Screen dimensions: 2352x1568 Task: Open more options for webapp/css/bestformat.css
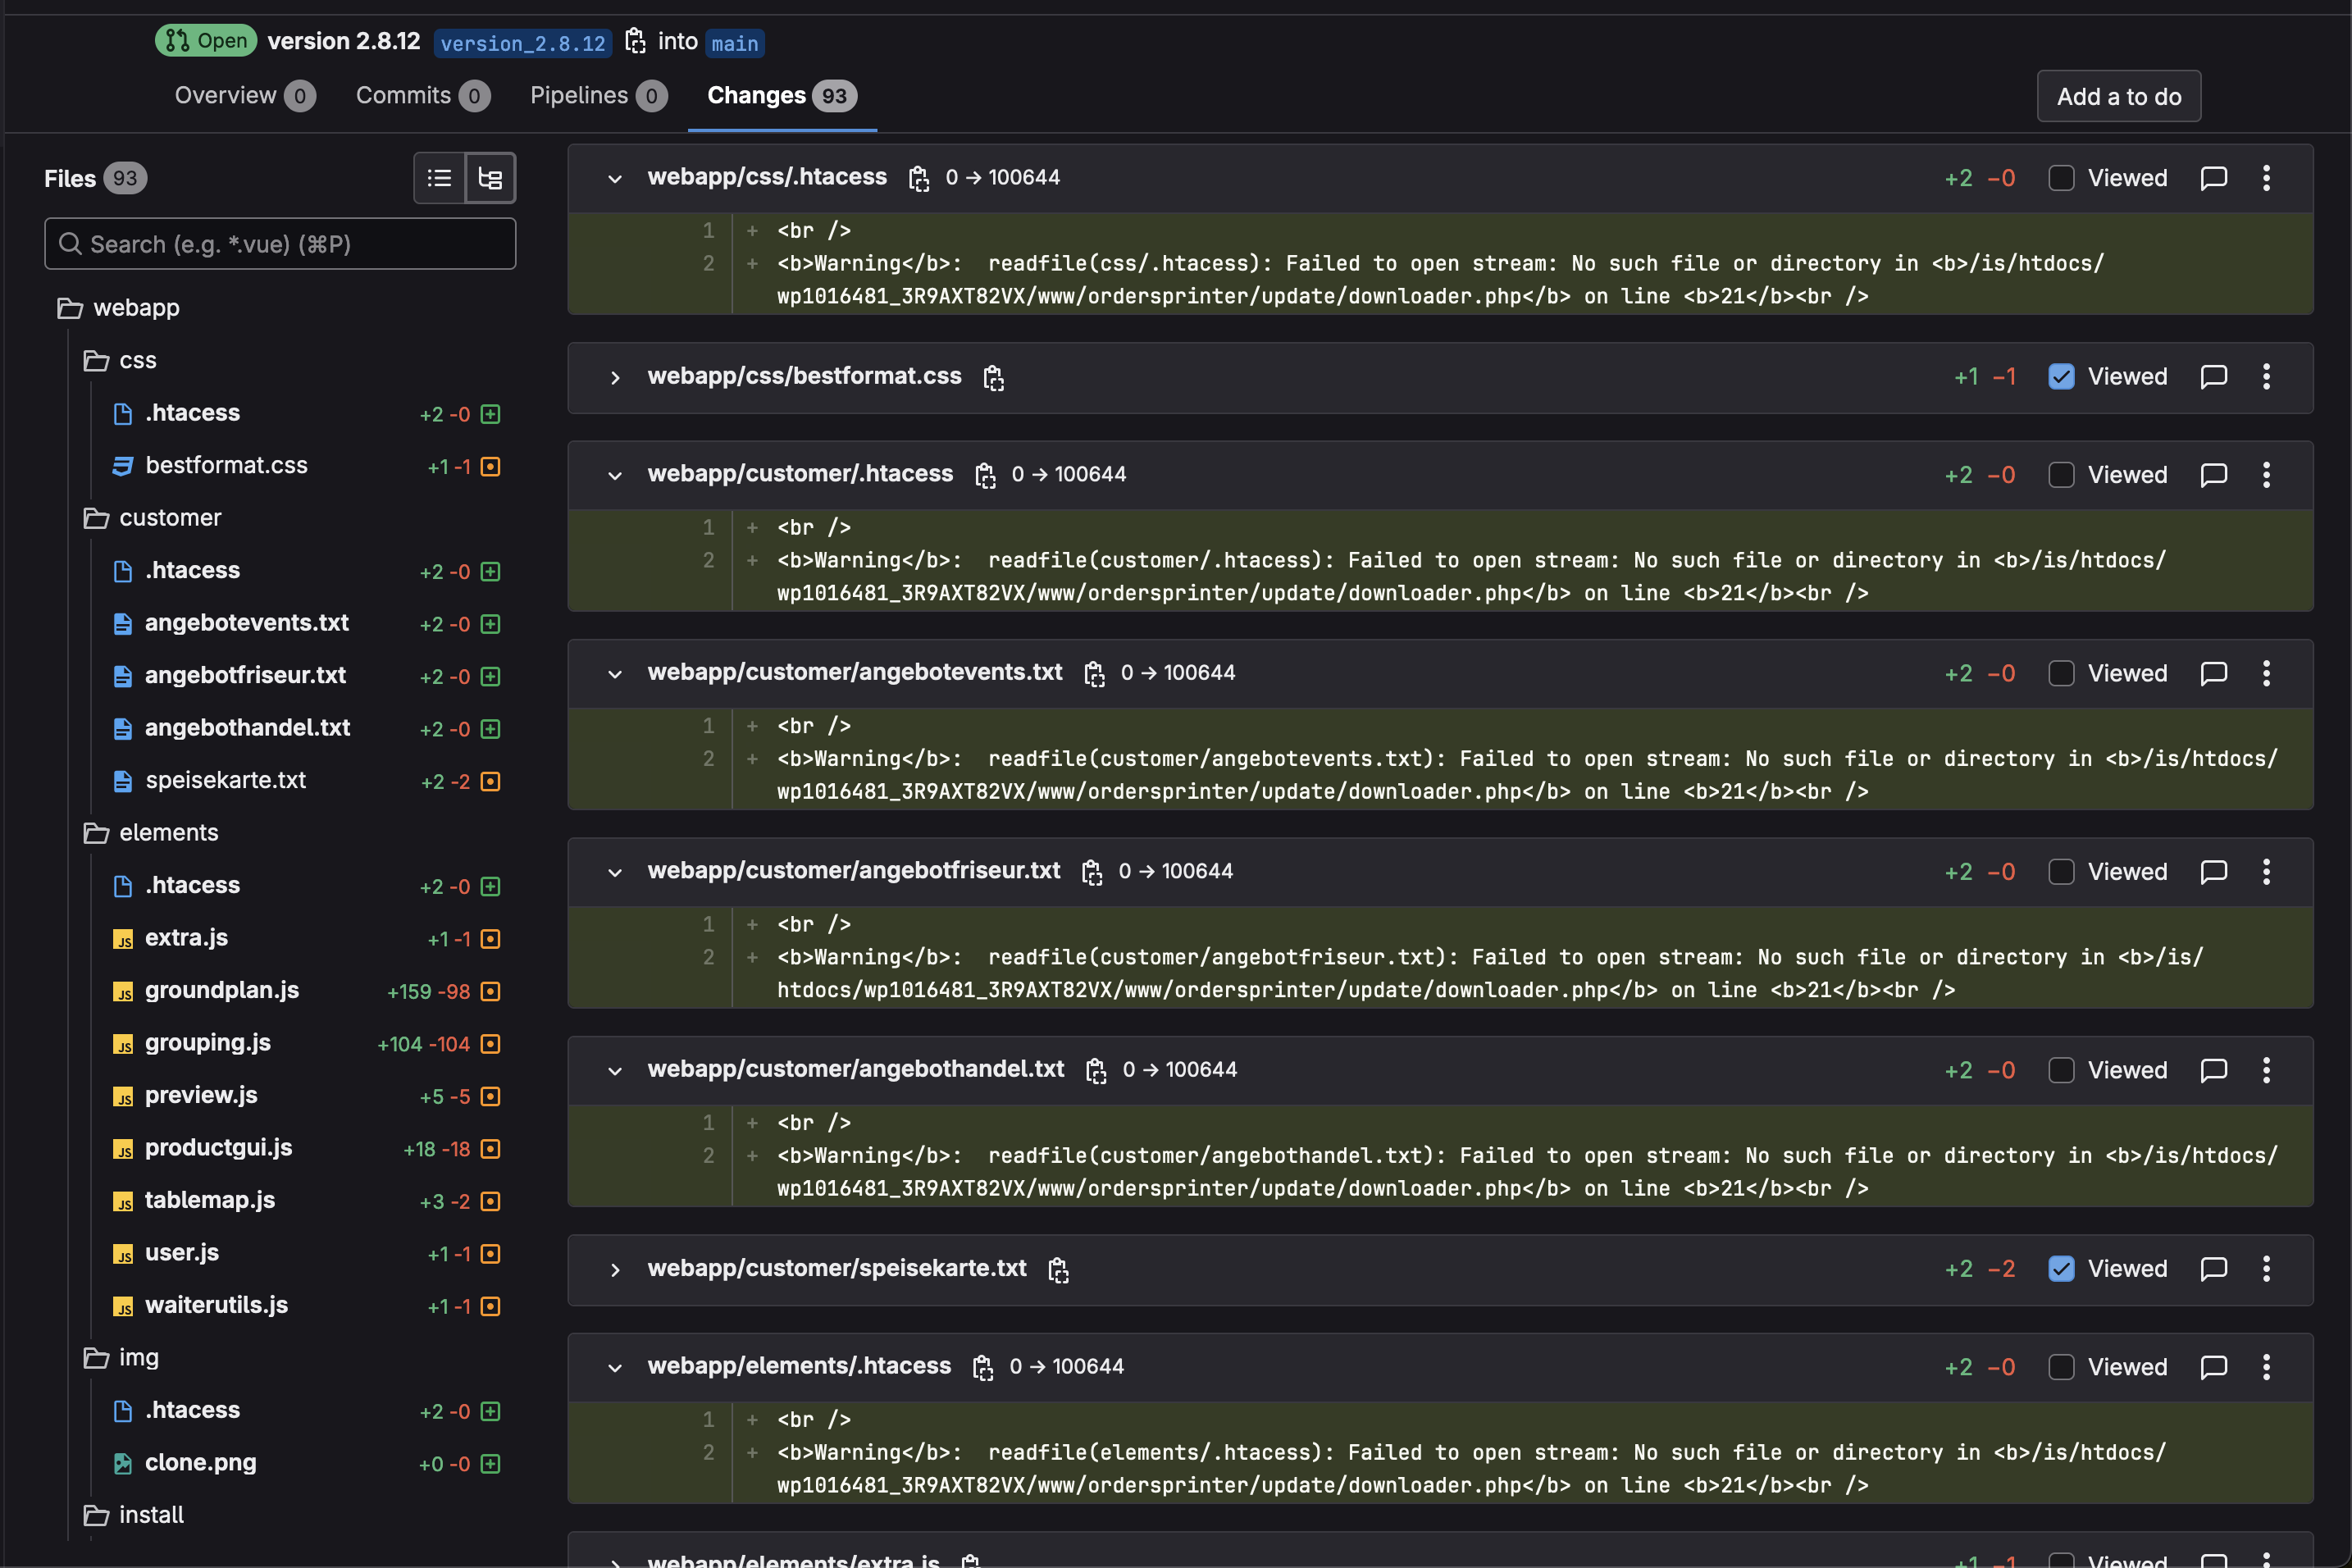(2266, 377)
